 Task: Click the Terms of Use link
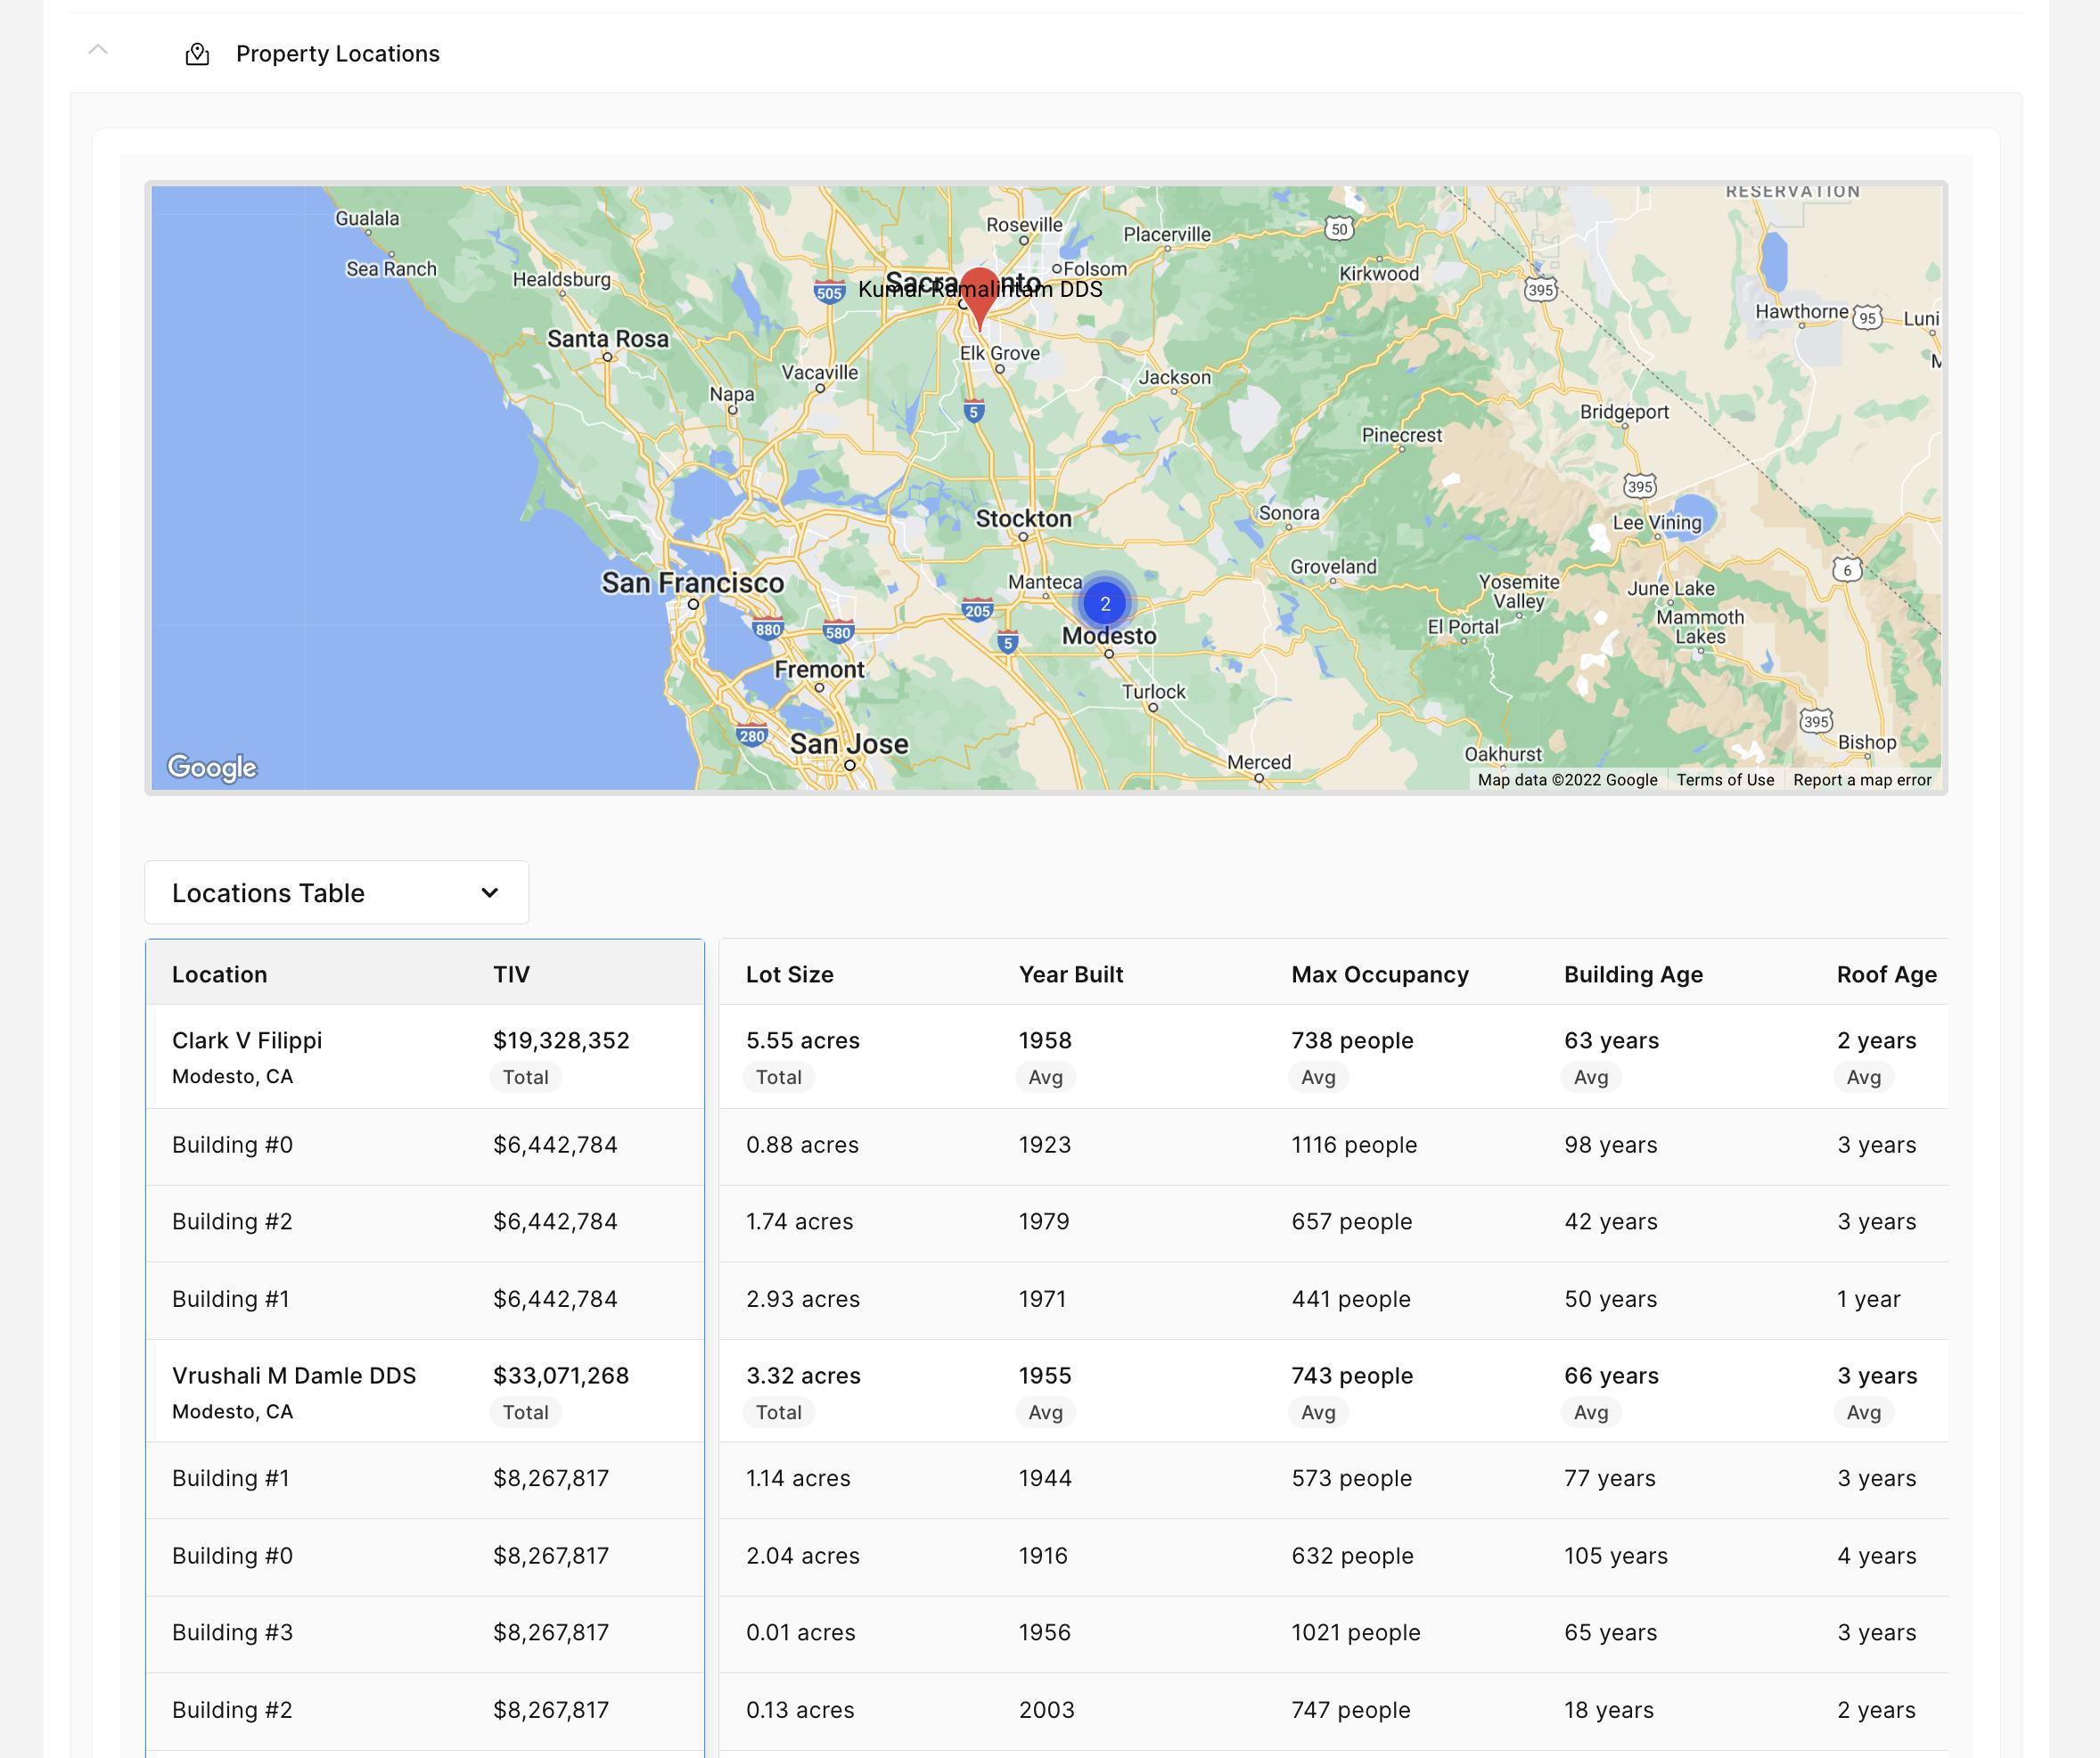[1724, 780]
